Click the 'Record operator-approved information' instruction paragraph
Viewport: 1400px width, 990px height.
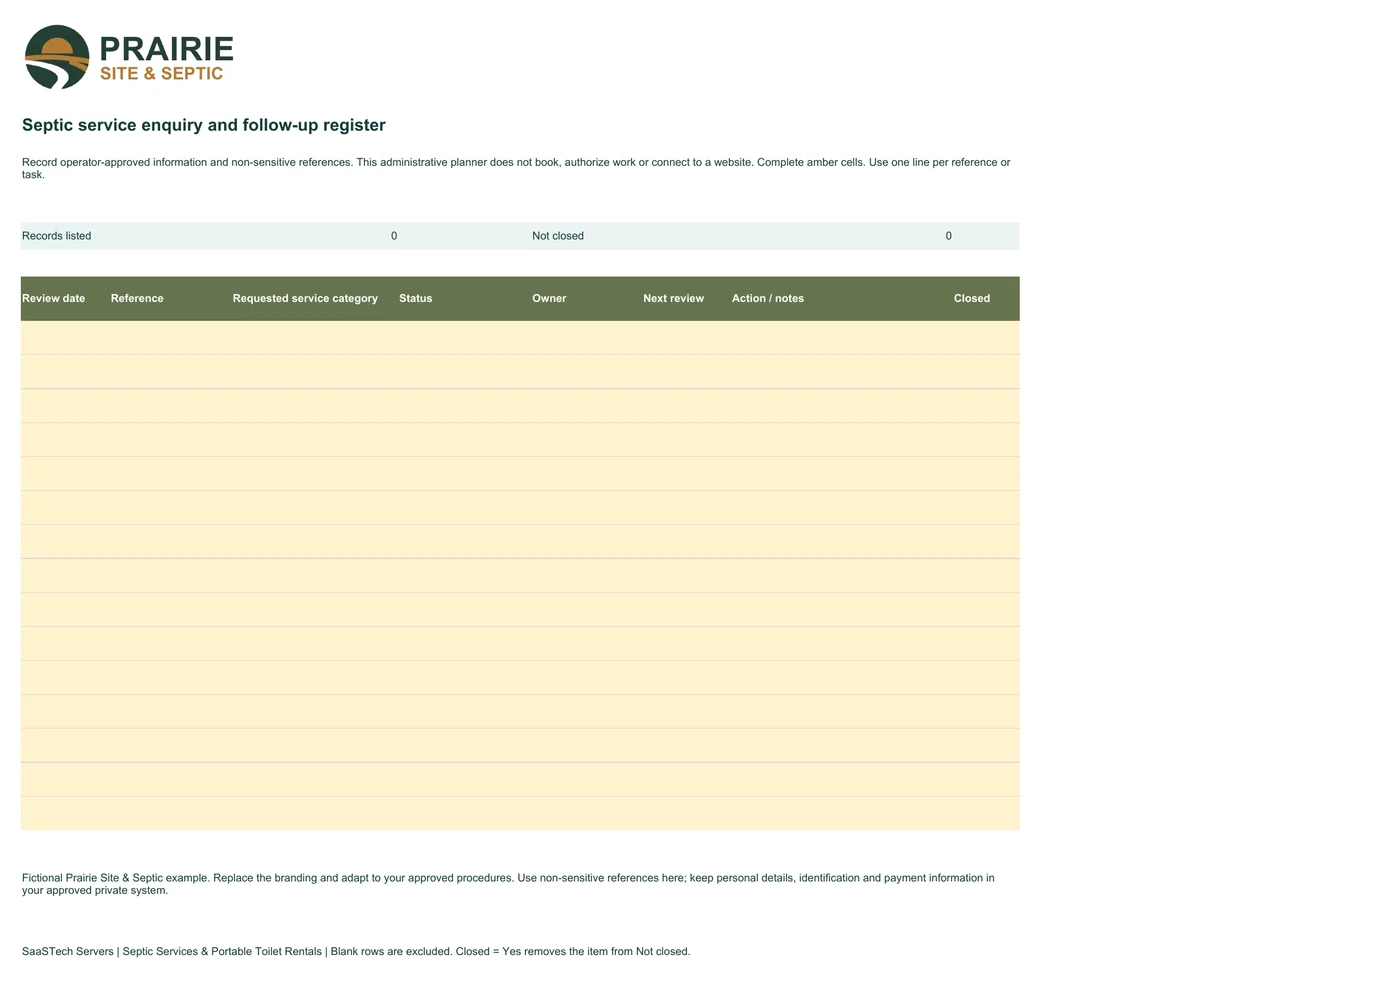[x=516, y=168]
